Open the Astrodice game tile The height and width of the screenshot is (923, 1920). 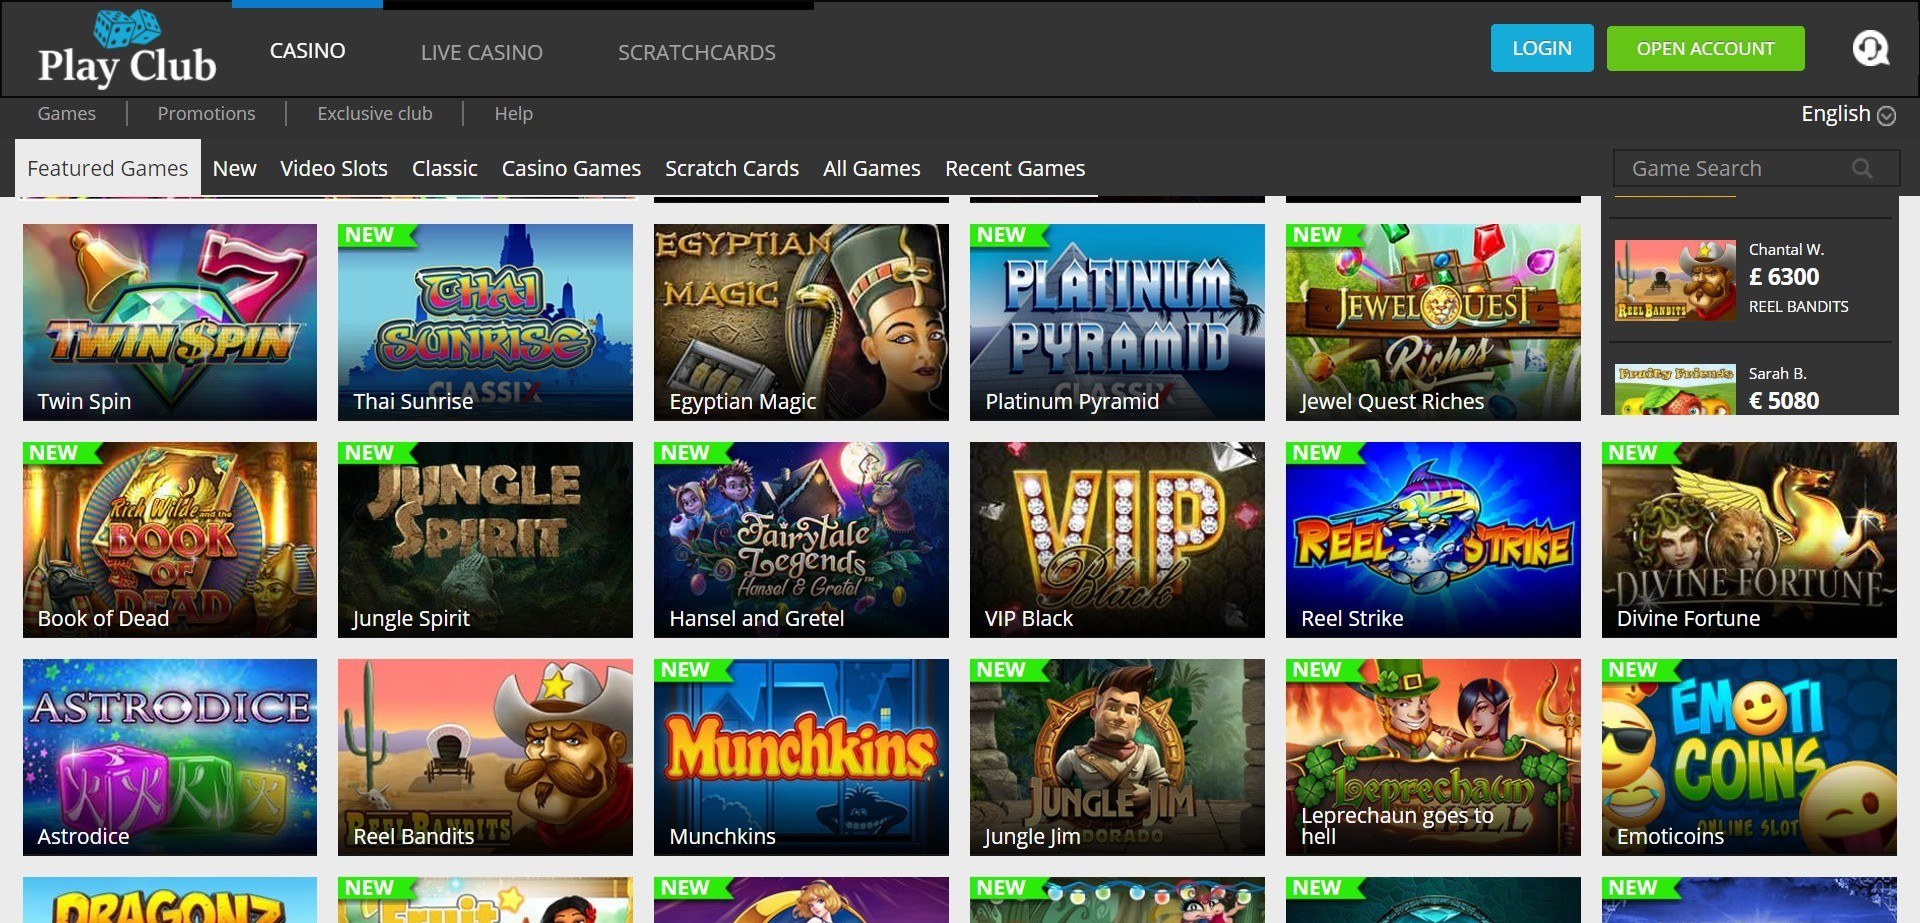(x=170, y=757)
